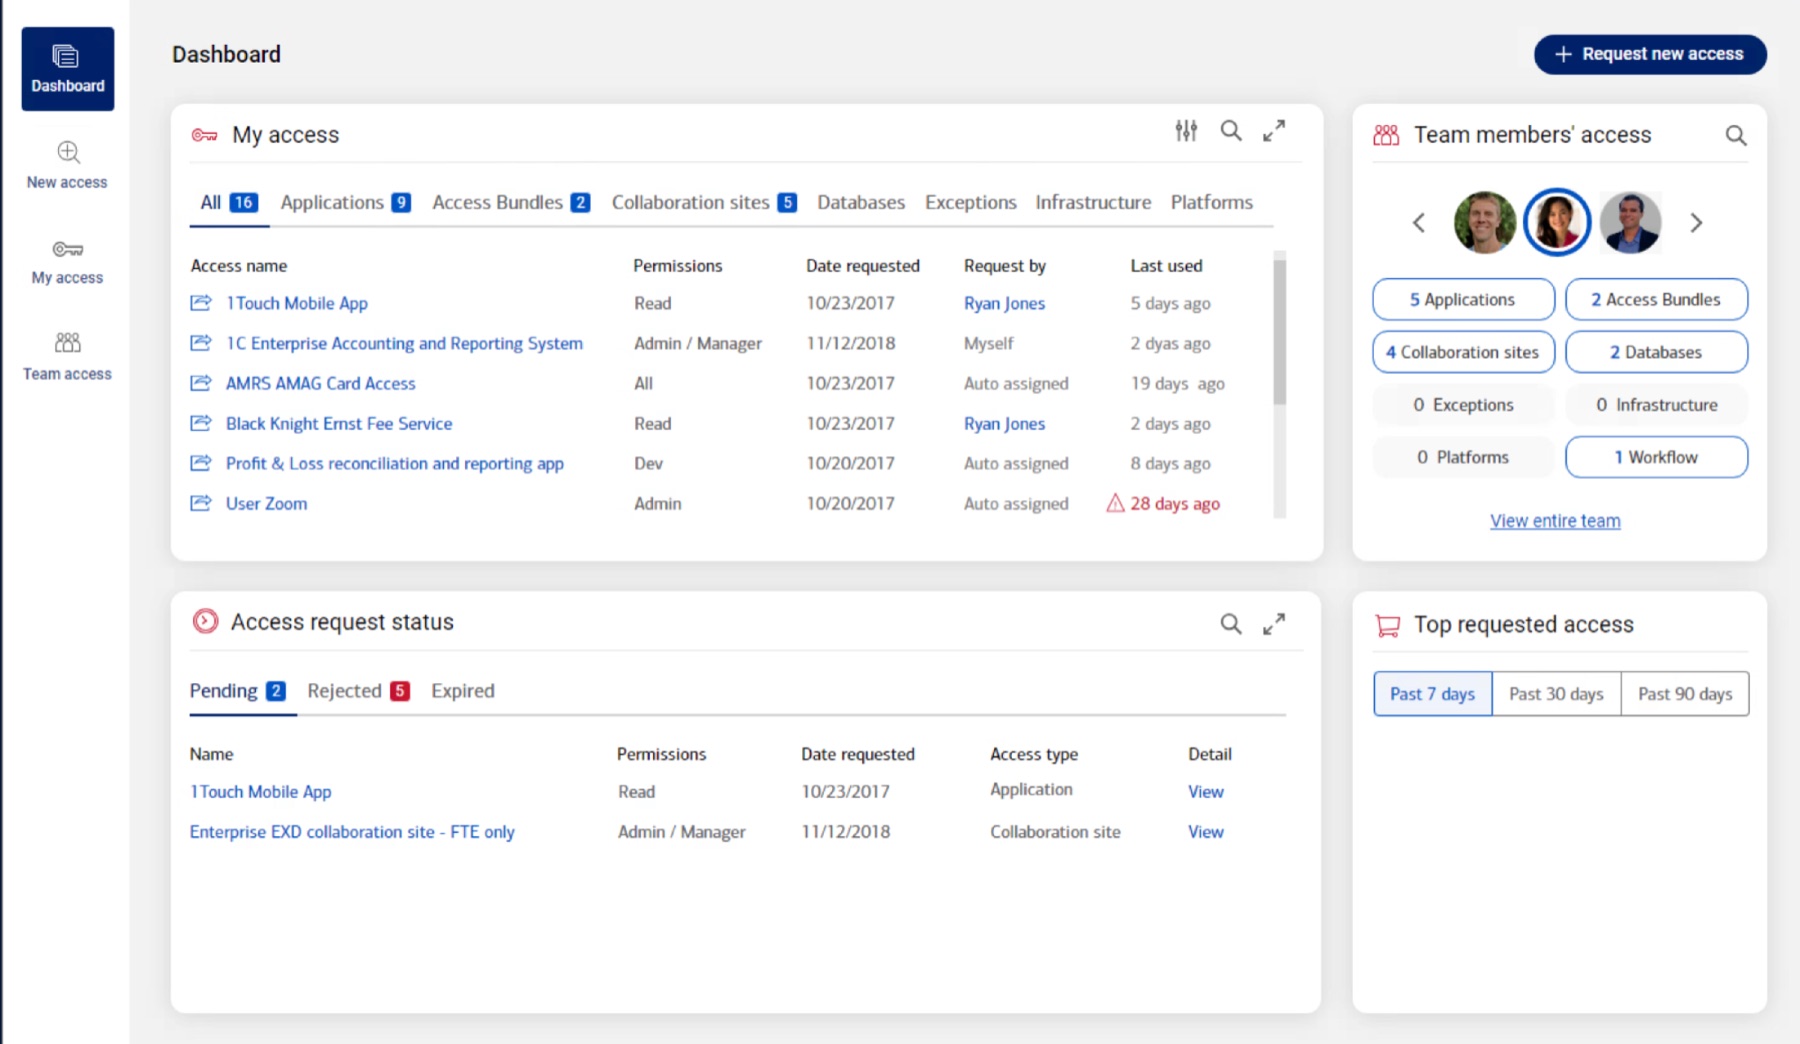This screenshot has width=1800, height=1044.
Task: Select Past 7 days range
Action: (1432, 694)
